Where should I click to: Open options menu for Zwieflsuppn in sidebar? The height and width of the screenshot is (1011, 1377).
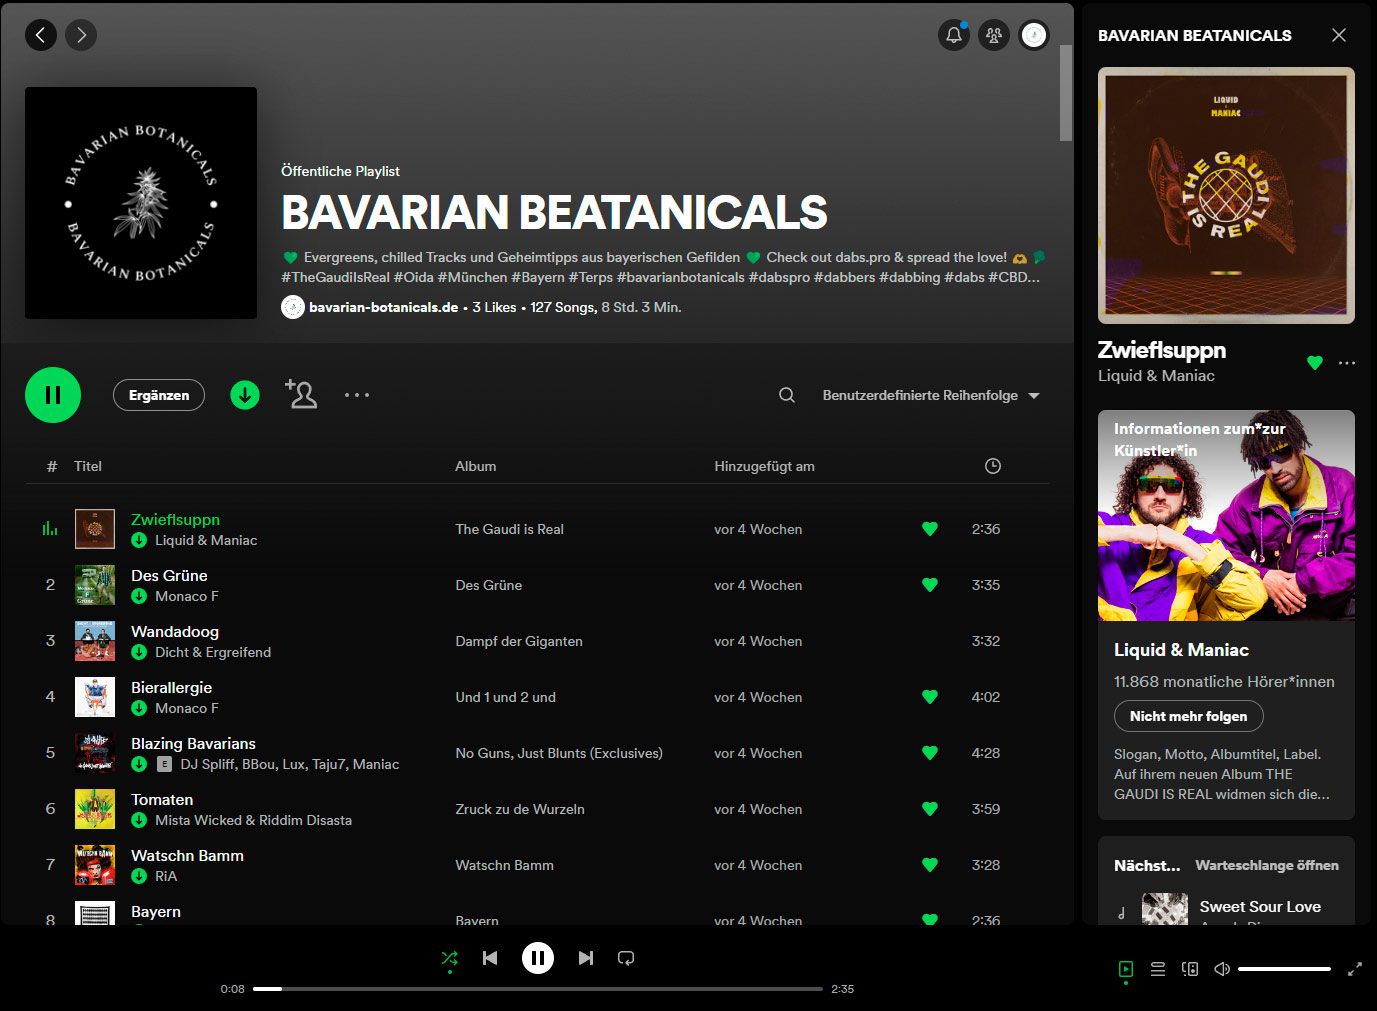click(x=1346, y=363)
